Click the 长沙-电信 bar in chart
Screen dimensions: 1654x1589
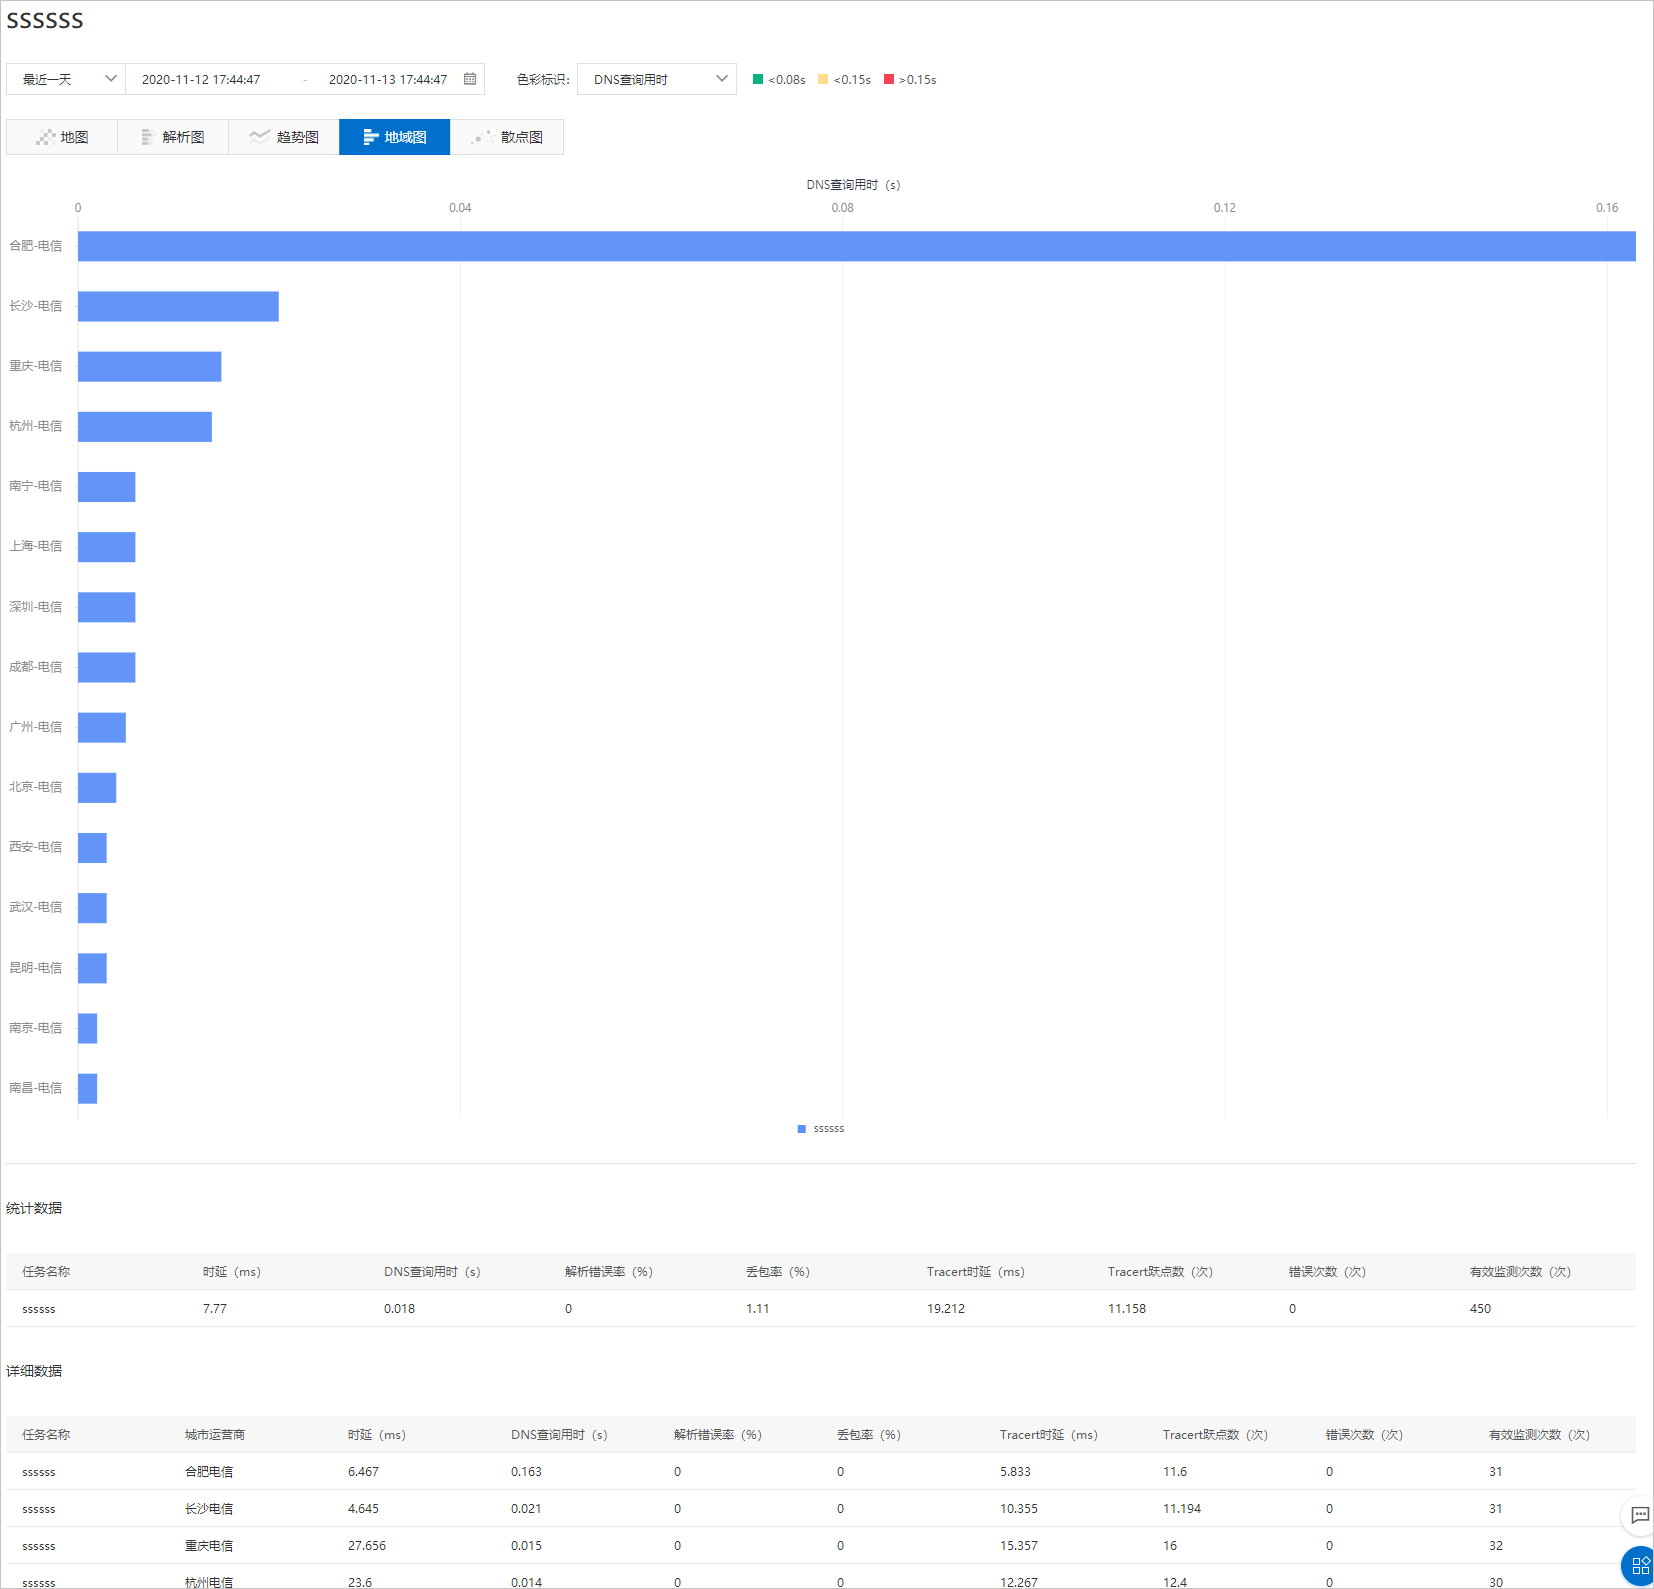pos(178,306)
